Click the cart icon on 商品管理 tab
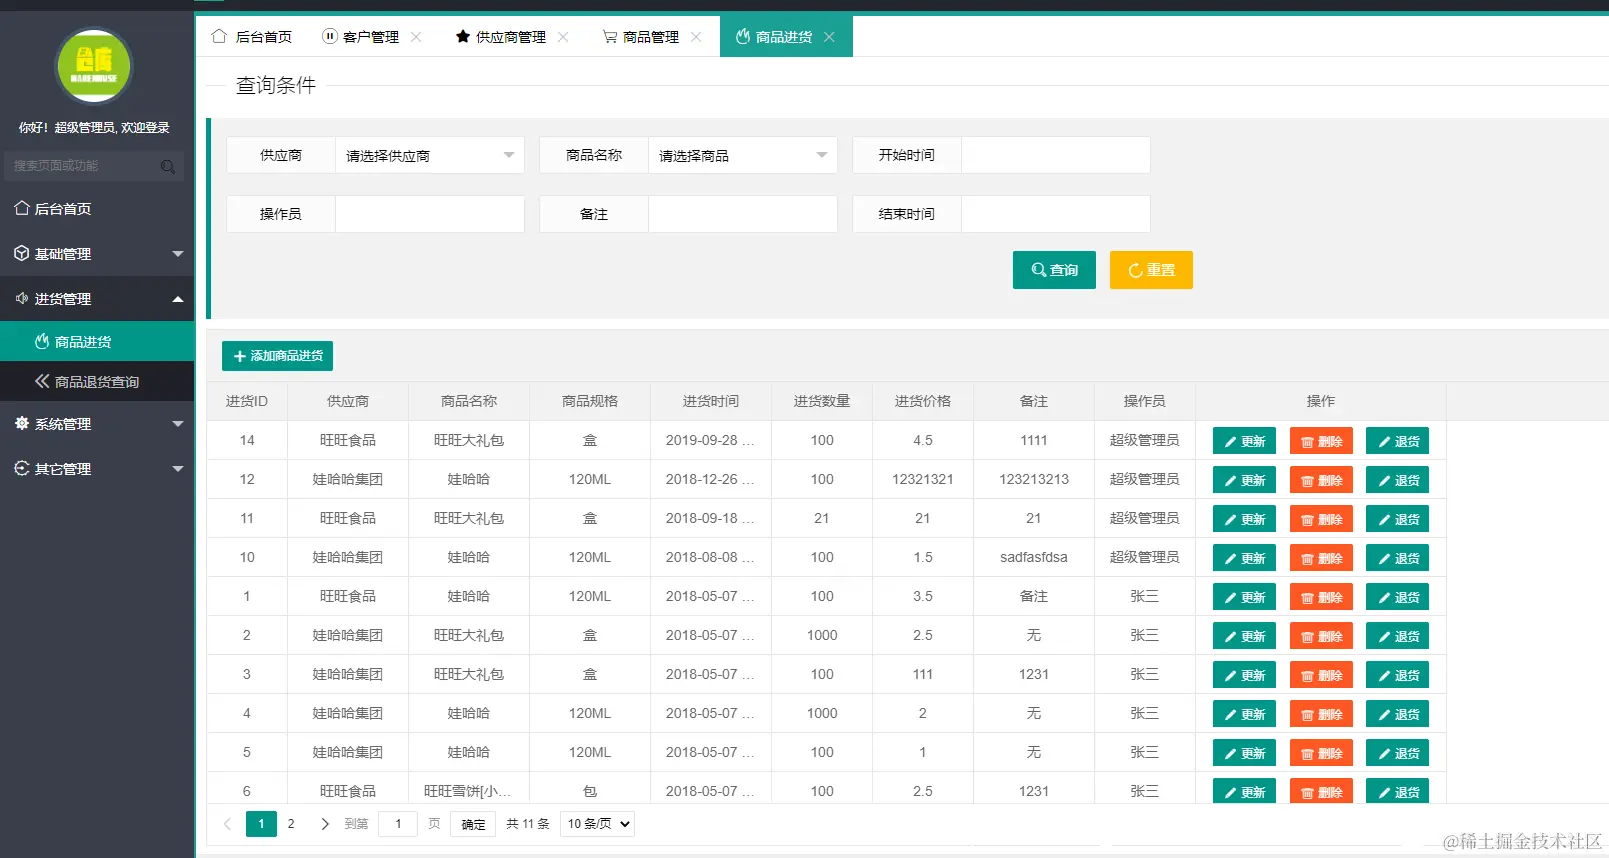This screenshot has height=858, width=1609. (610, 37)
